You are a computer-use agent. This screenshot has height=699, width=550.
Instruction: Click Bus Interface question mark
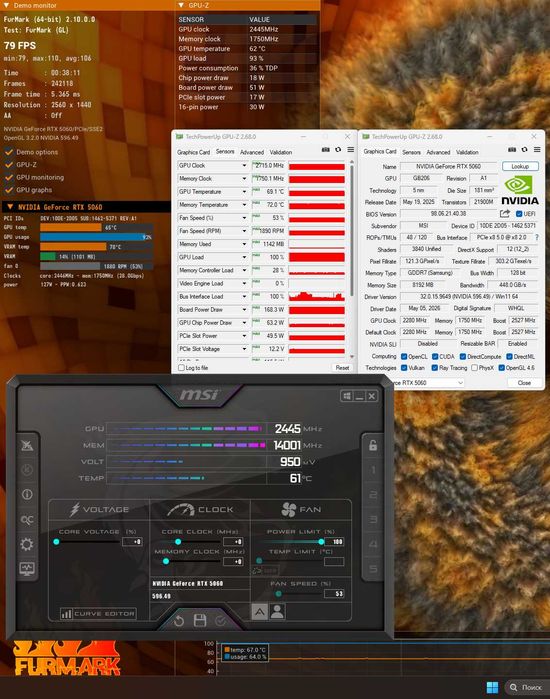pos(537,237)
